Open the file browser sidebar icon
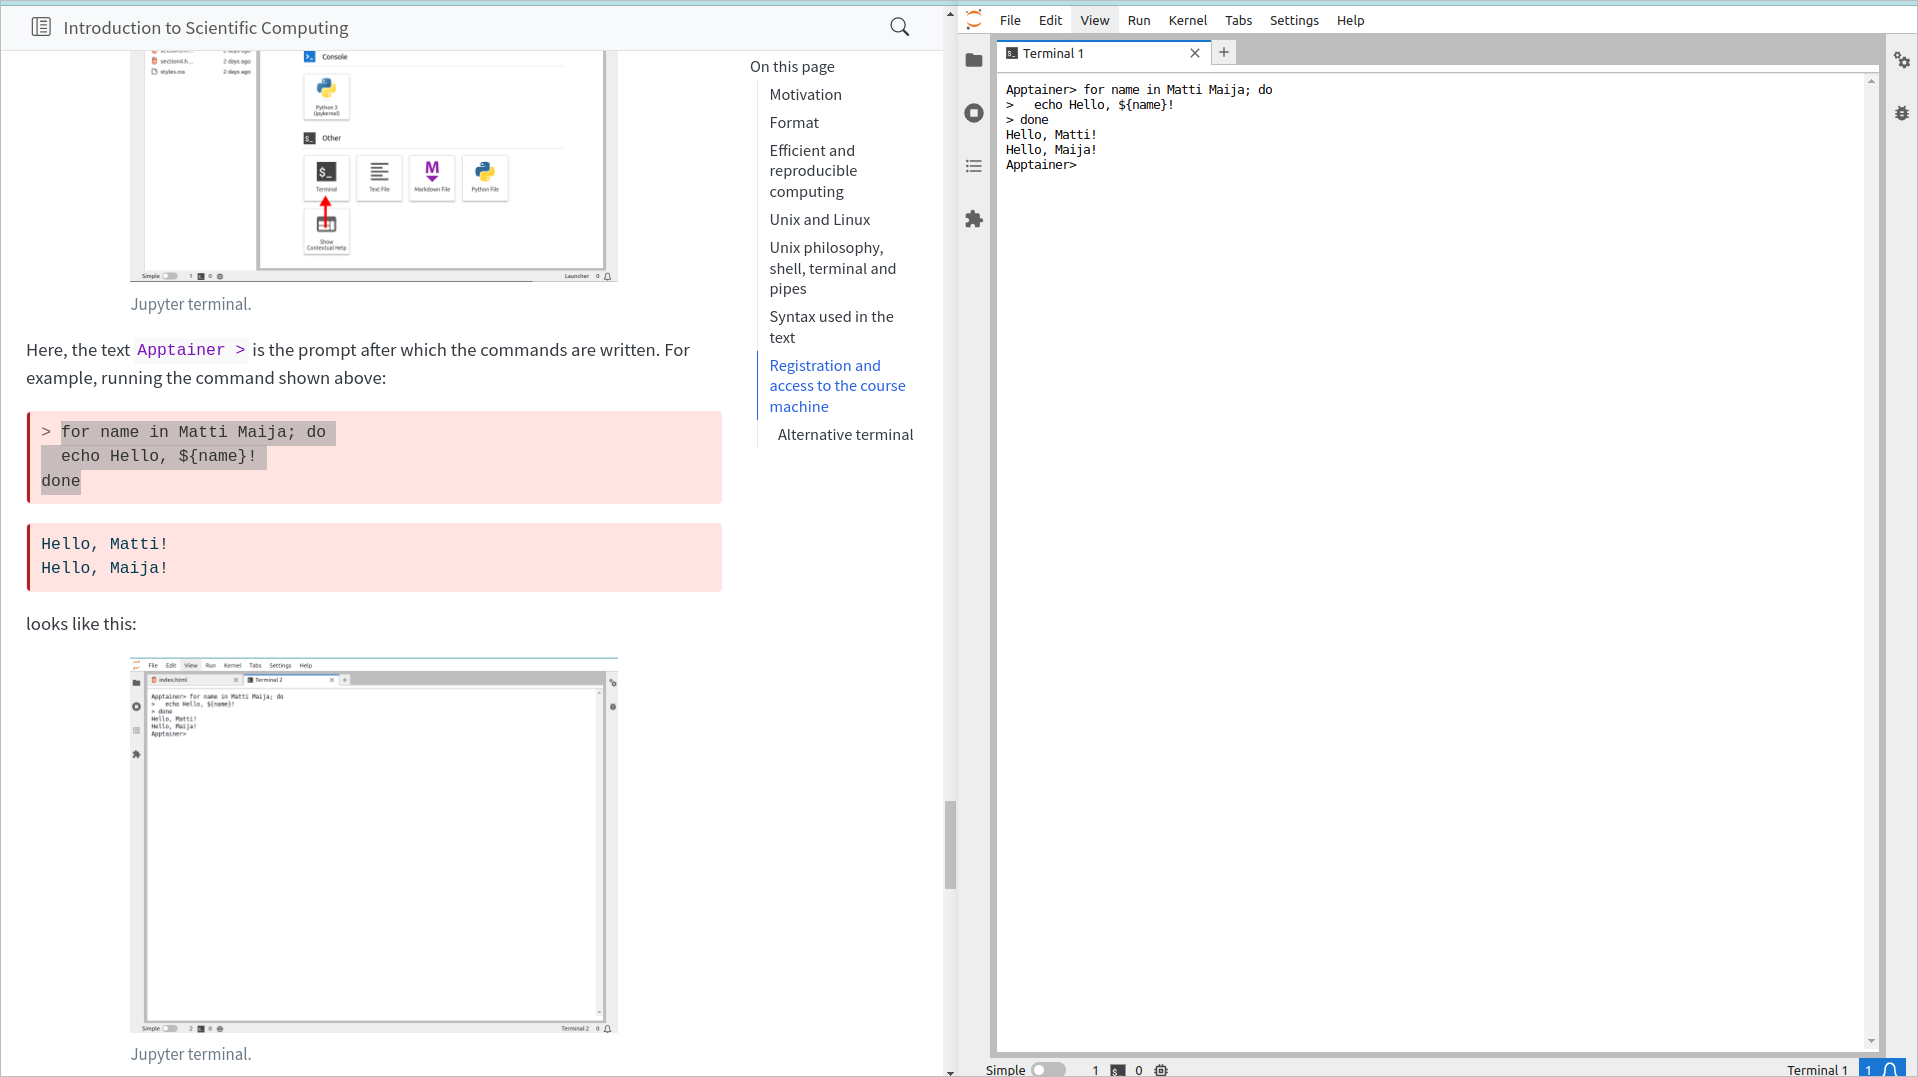Viewport: 1918px width, 1077px height. [x=974, y=60]
